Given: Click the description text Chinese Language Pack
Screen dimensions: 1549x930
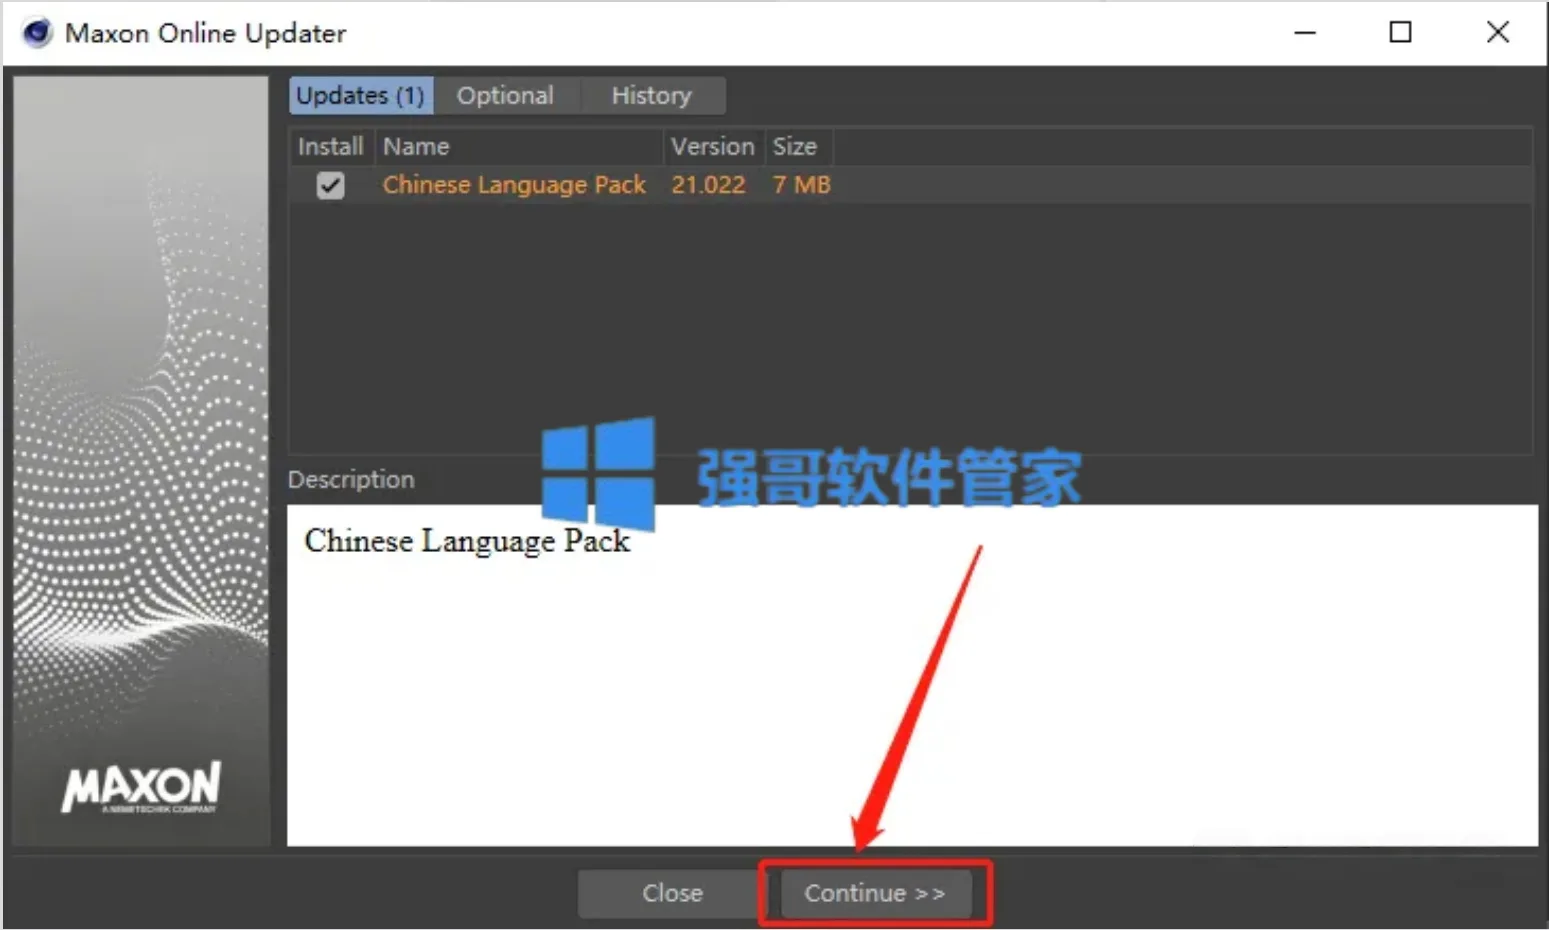Looking at the screenshot, I should pos(467,541).
